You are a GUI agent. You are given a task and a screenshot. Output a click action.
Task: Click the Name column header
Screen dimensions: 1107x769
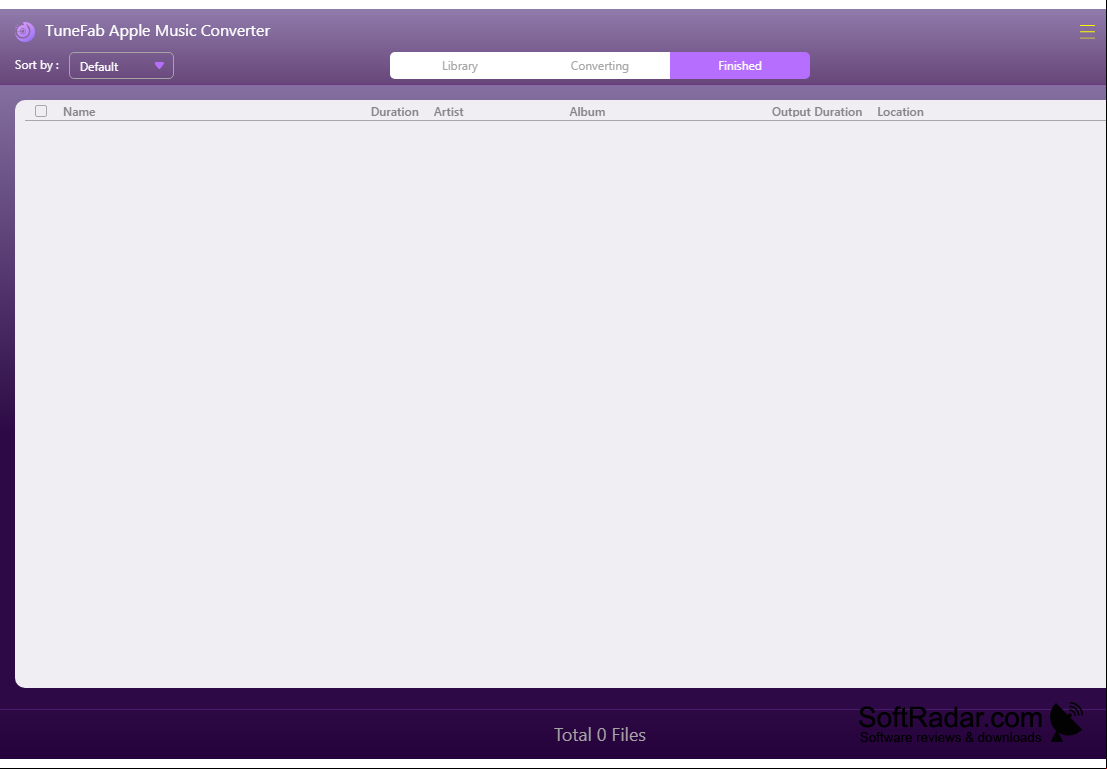[x=79, y=112]
